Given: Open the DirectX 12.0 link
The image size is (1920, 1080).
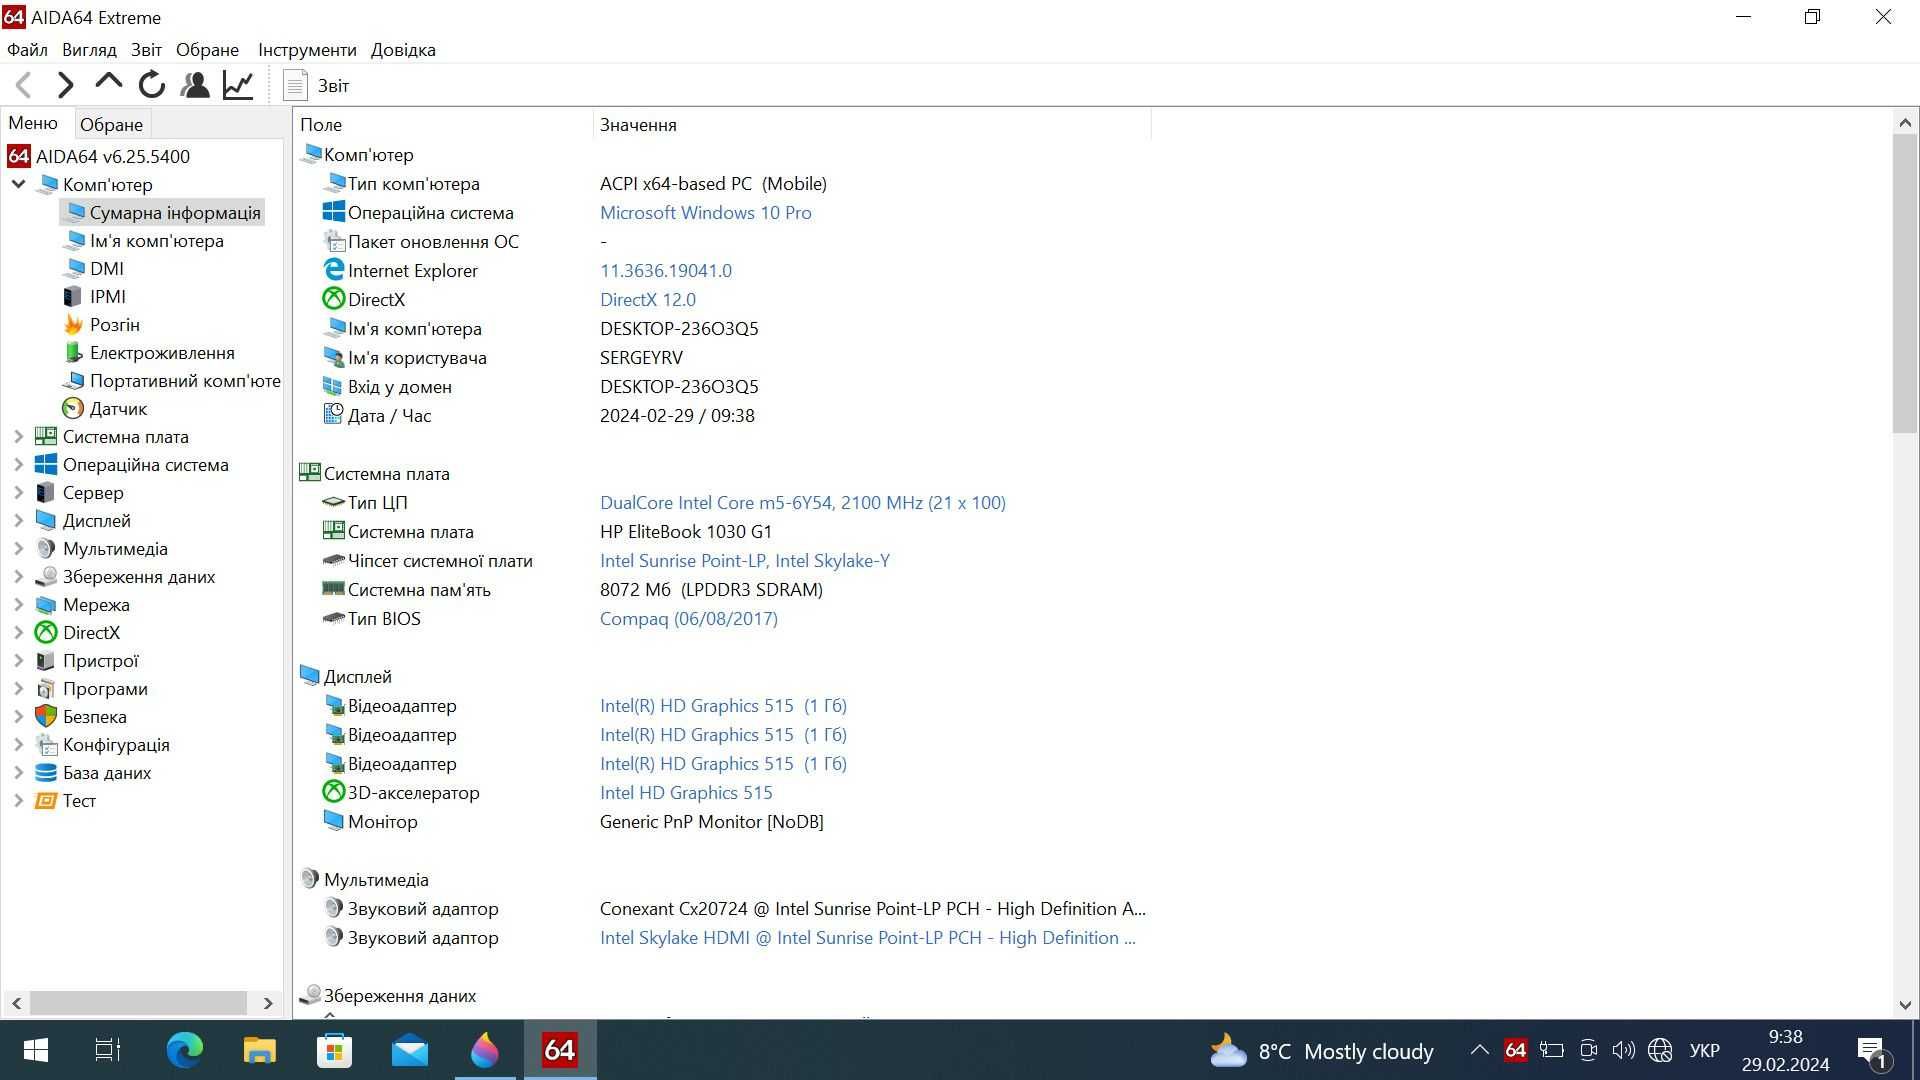Looking at the screenshot, I should 647,299.
